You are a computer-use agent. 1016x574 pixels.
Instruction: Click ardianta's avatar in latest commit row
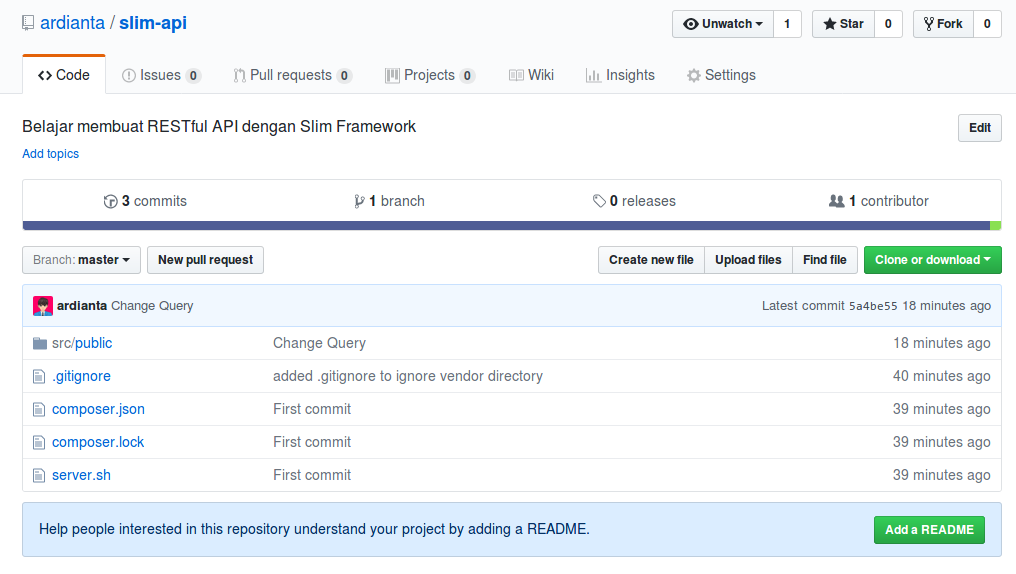[x=43, y=306]
